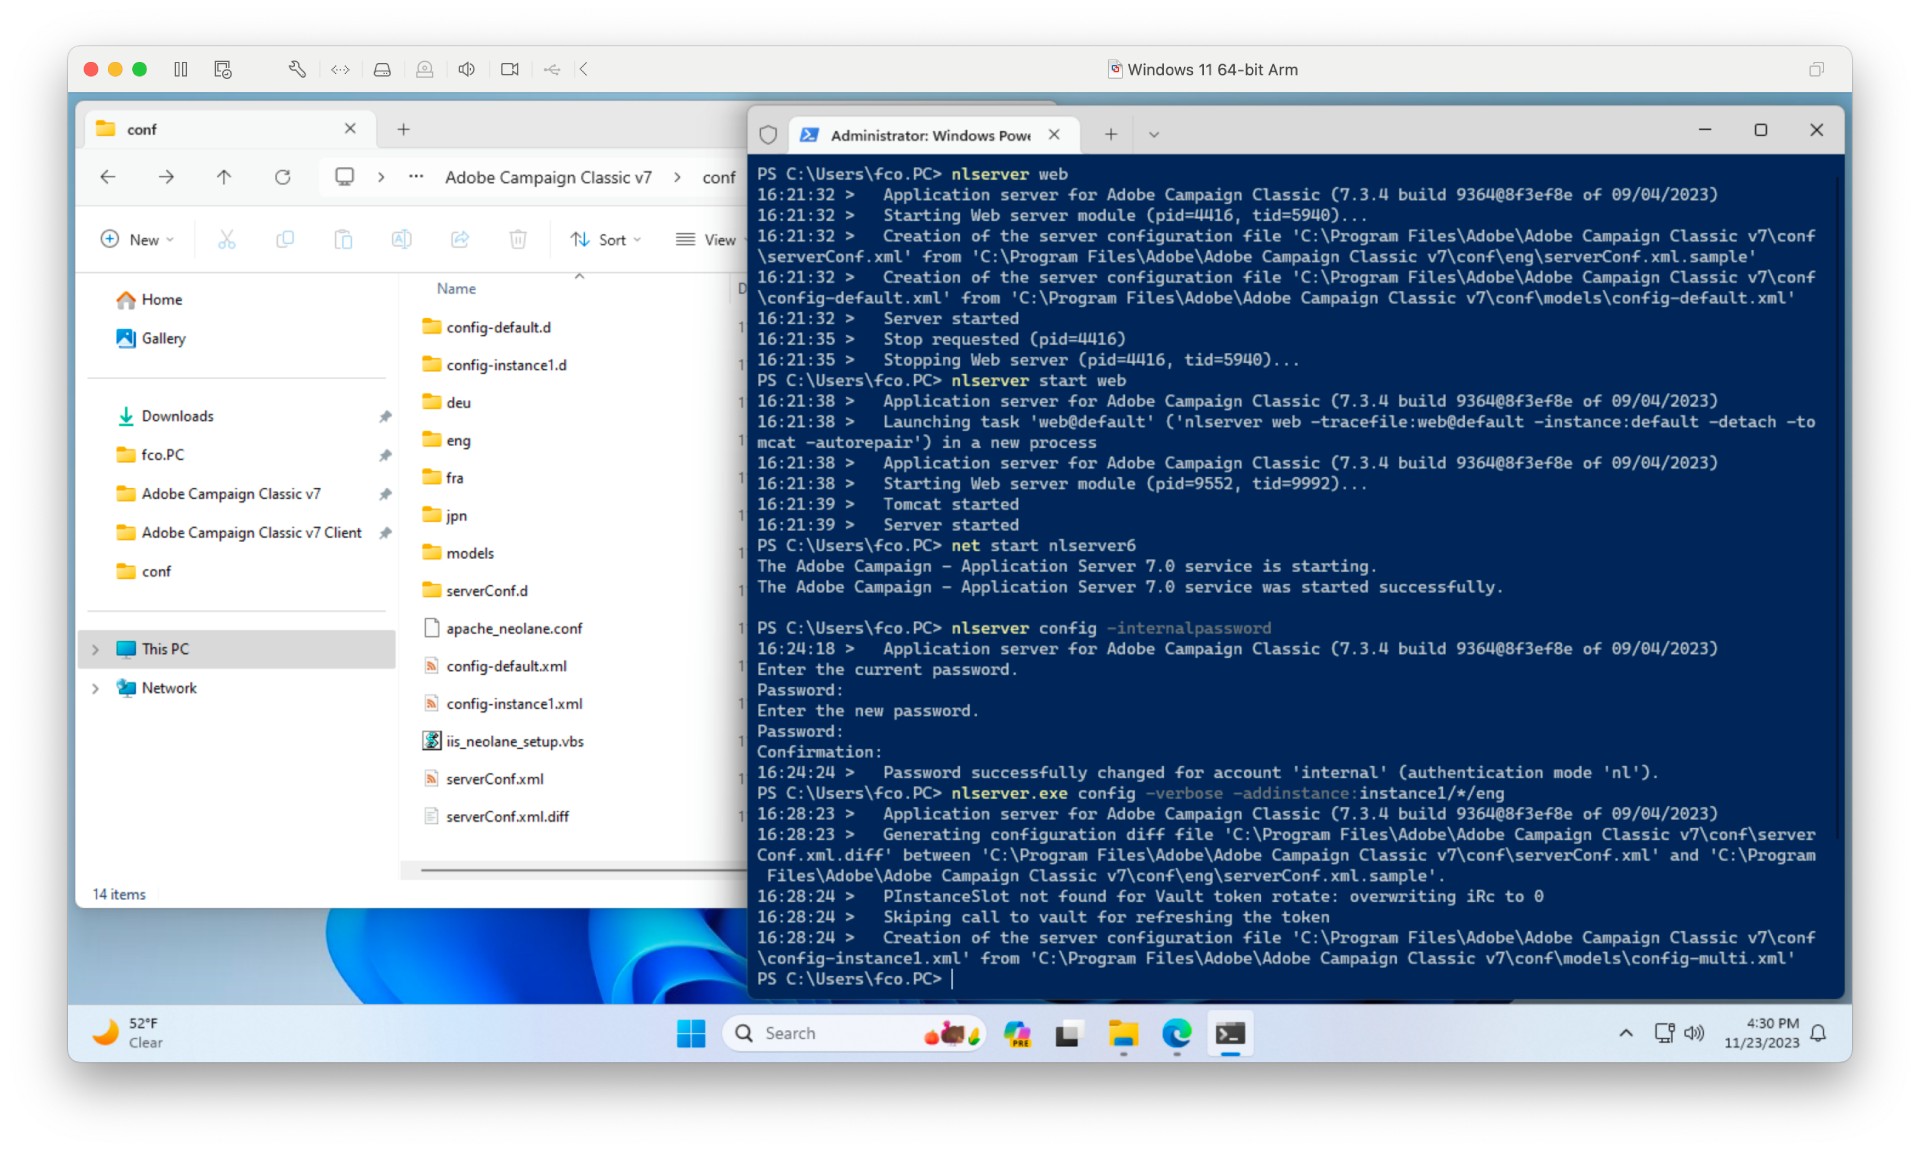This screenshot has width=1920, height=1152.
Task: Click the taskbar Search box
Action: pos(820,1033)
